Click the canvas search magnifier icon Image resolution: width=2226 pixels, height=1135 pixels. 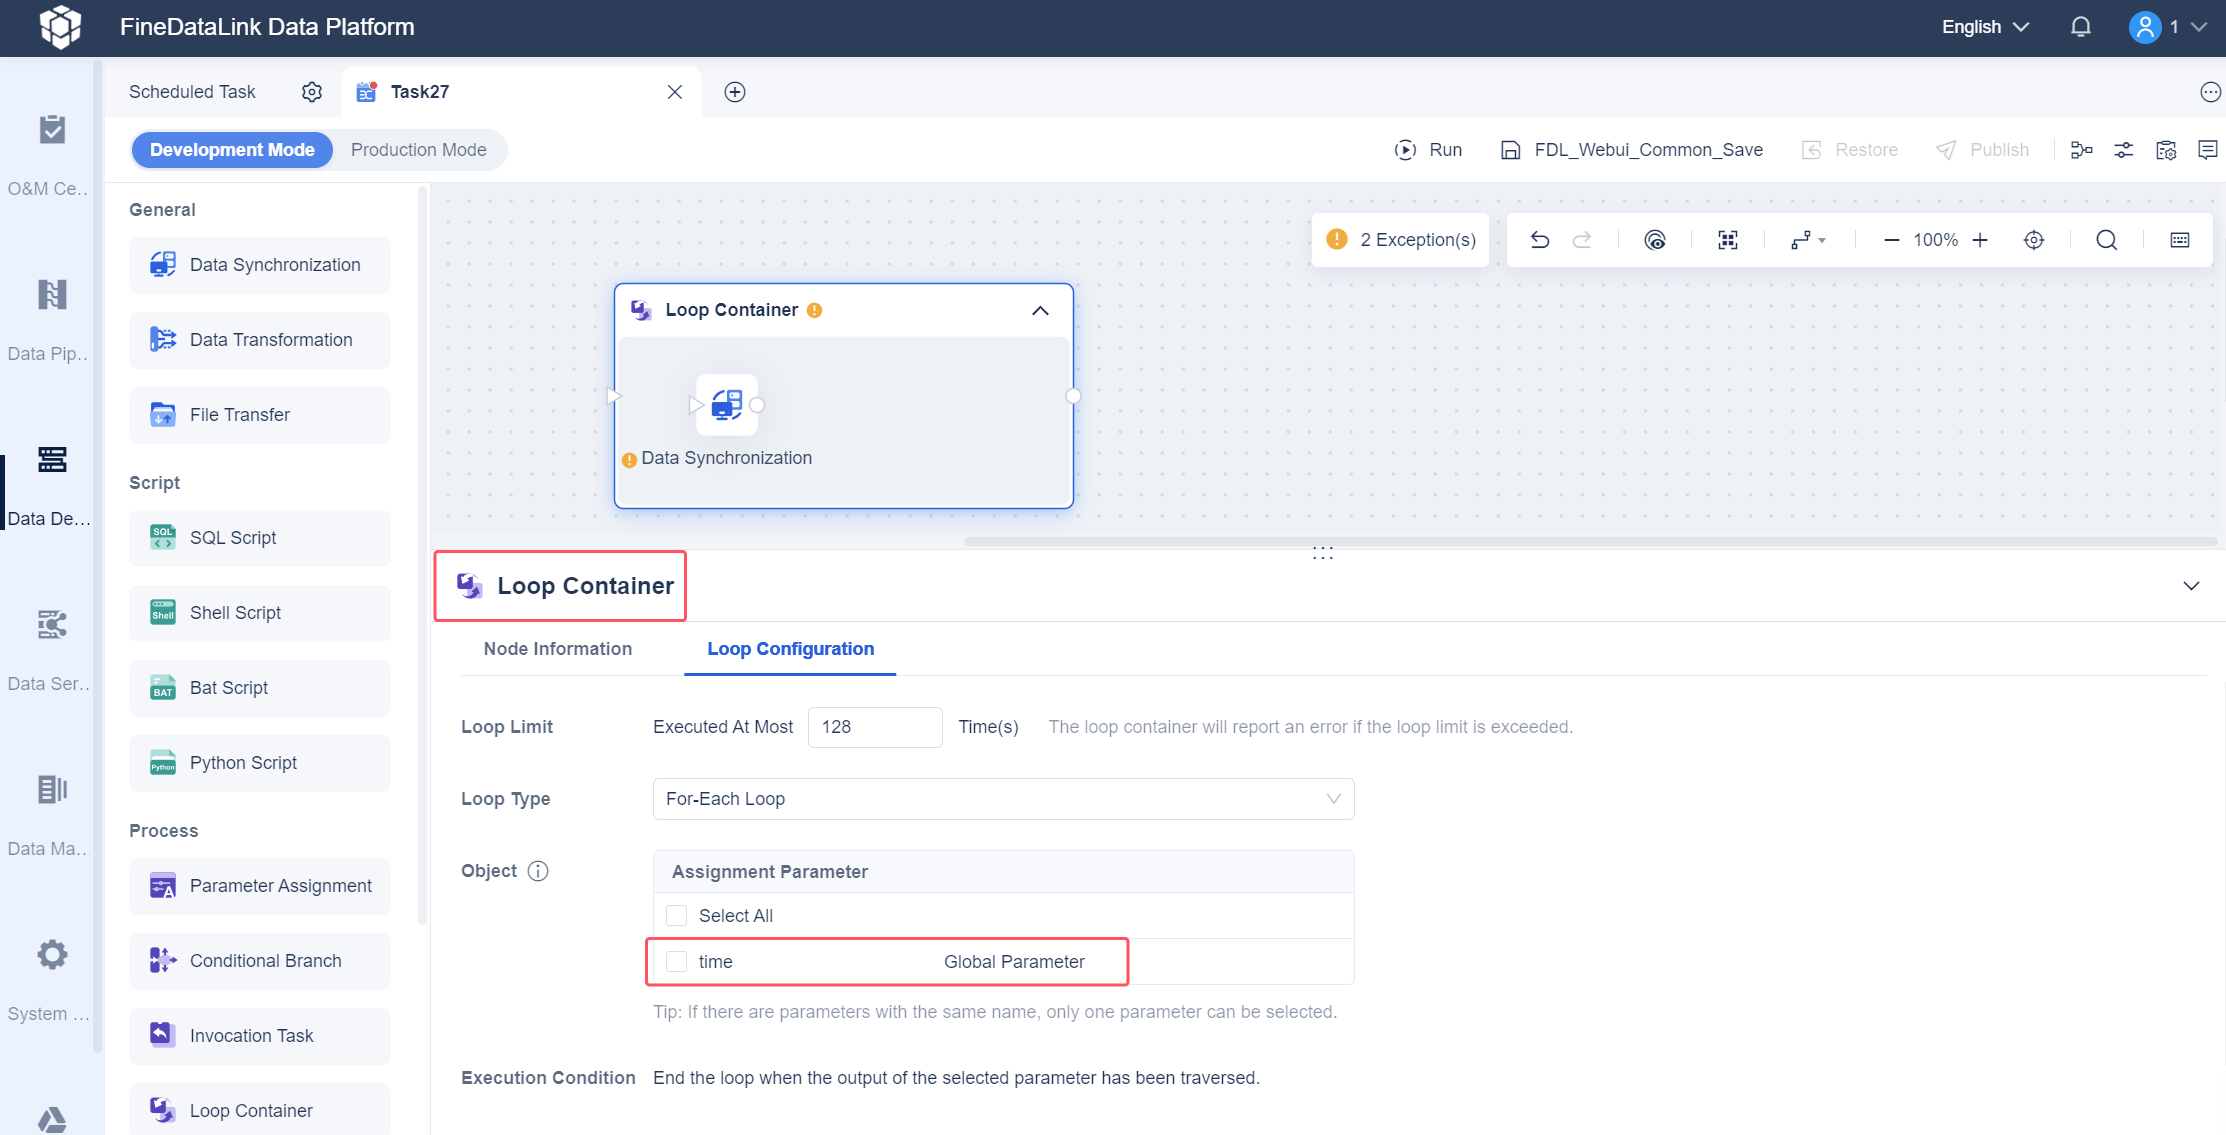(x=2106, y=240)
